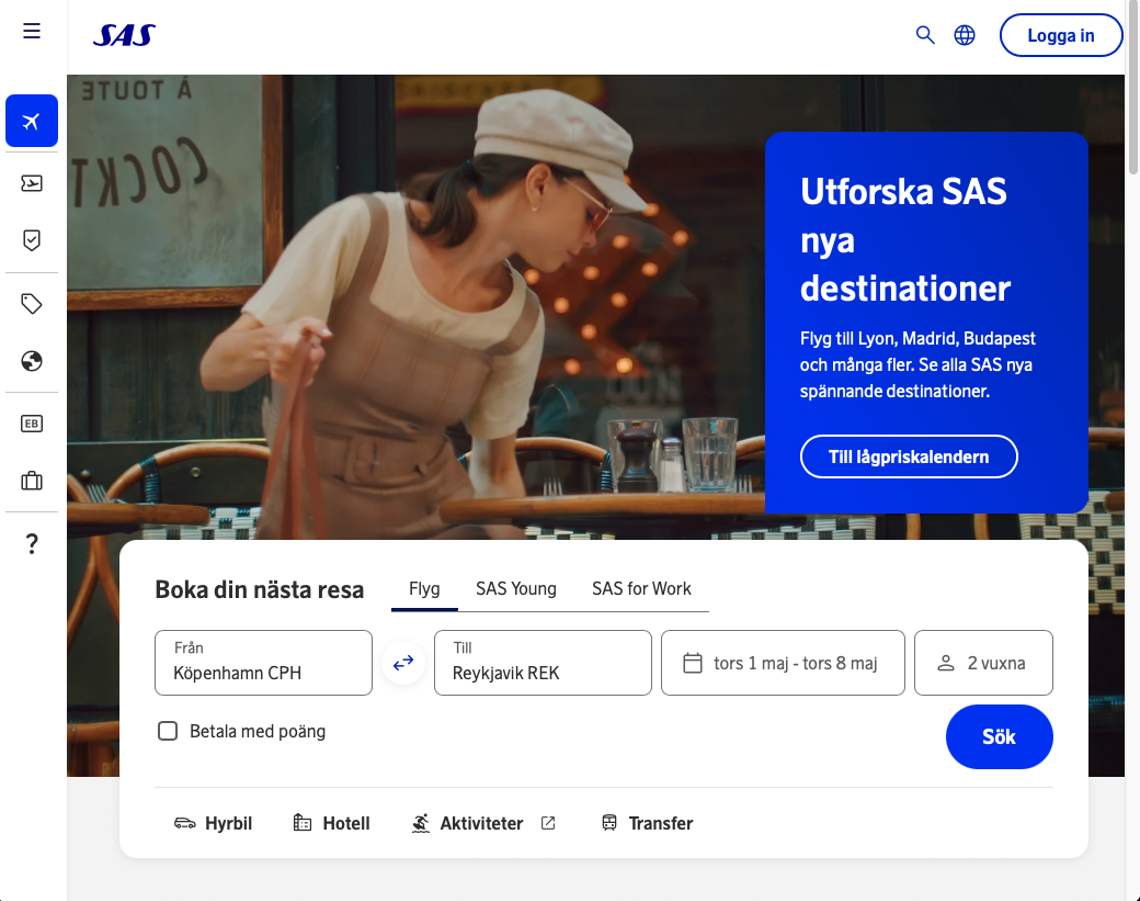Open Transfer link
The image size is (1140, 901).
647,823
